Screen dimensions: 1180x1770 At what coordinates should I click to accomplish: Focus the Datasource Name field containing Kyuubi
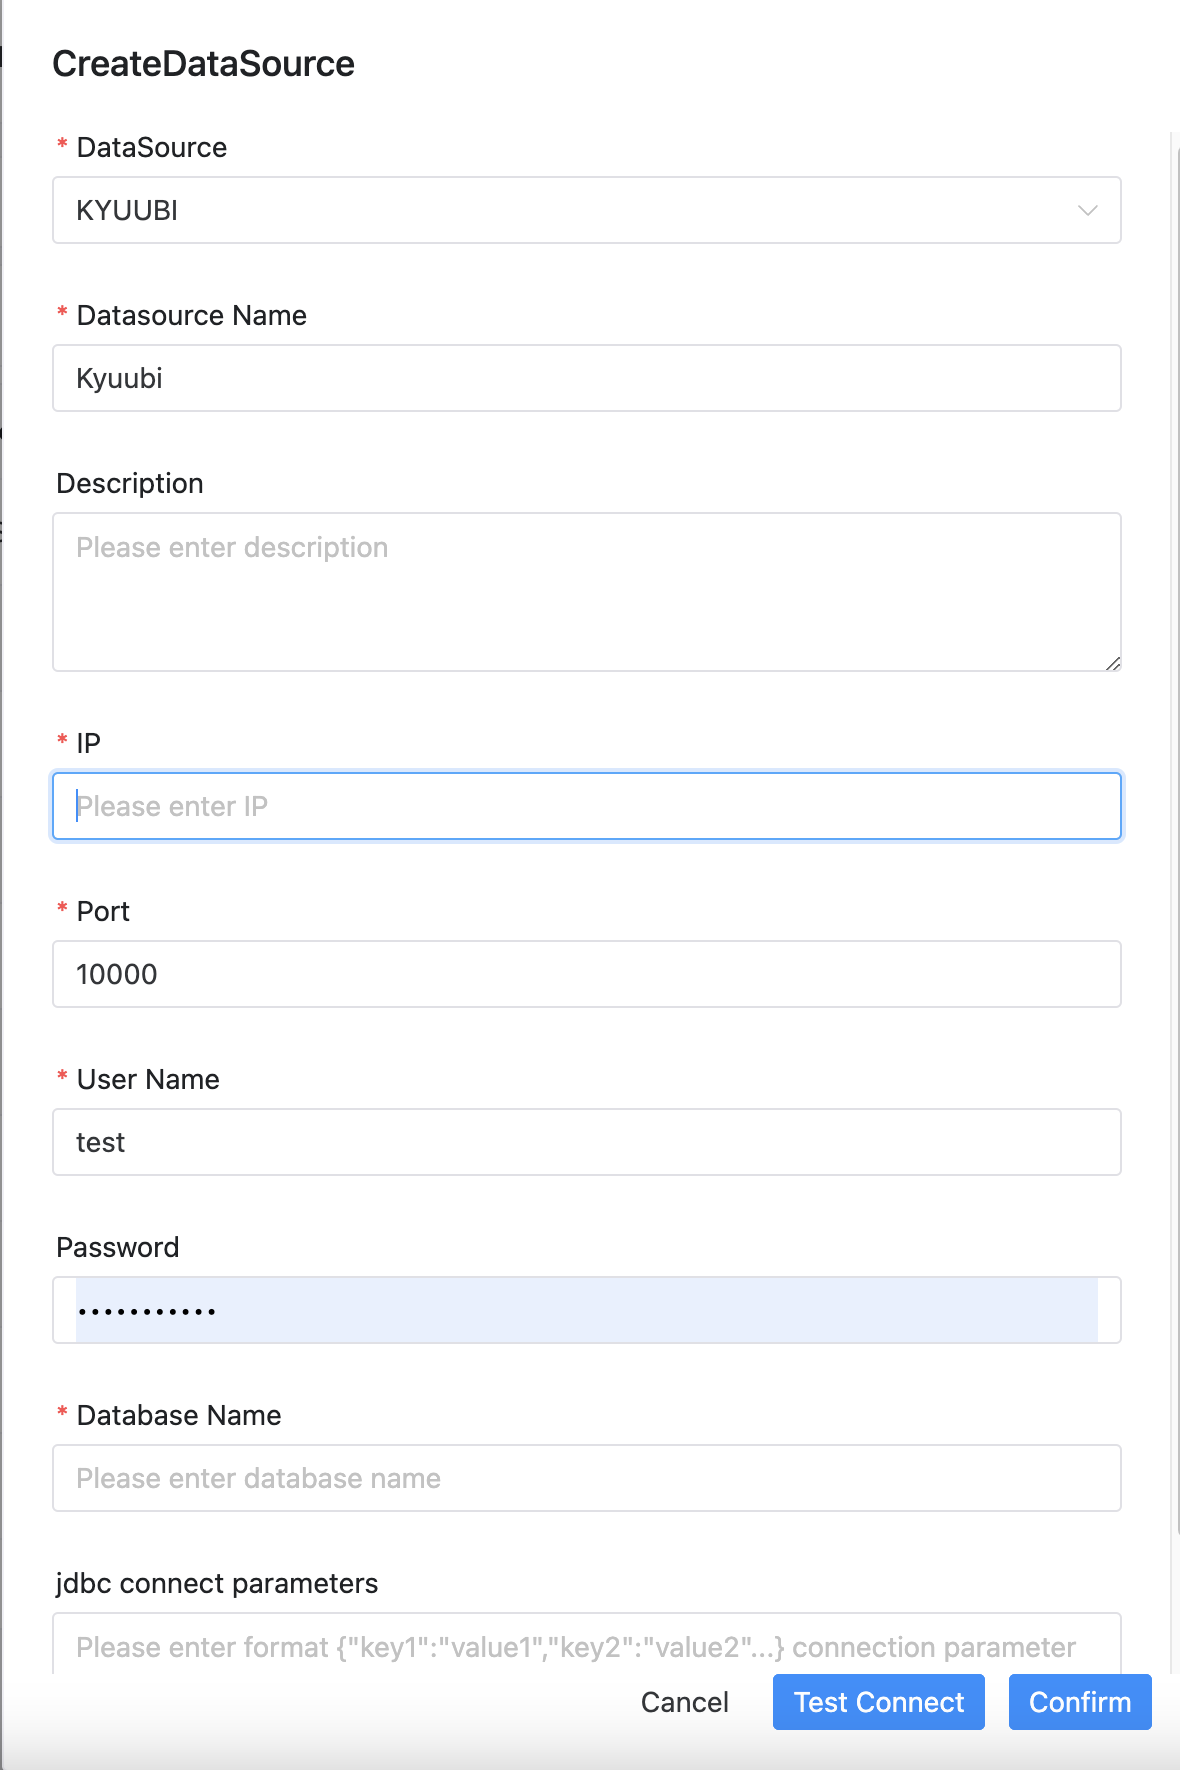(586, 378)
